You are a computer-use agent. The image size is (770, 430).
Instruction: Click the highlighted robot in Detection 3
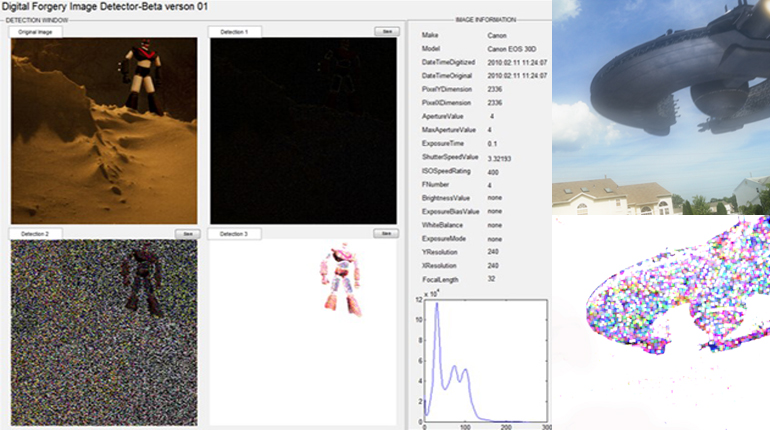point(341,279)
